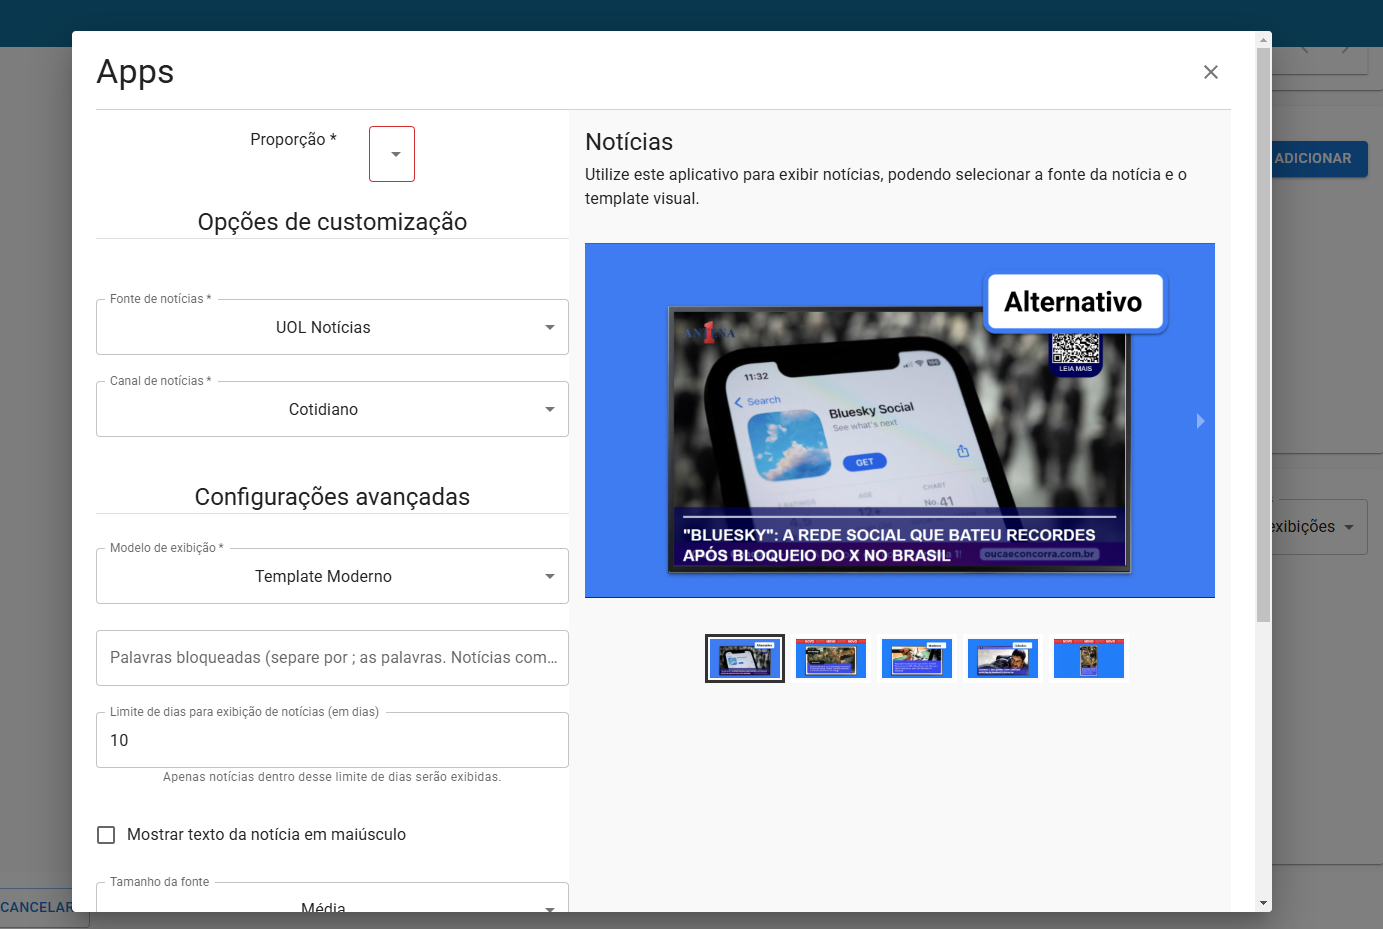Viewport: 1383px width, 929px height.
Task: Click the Limite de dias field showing 10
Action: coord(332,740)
